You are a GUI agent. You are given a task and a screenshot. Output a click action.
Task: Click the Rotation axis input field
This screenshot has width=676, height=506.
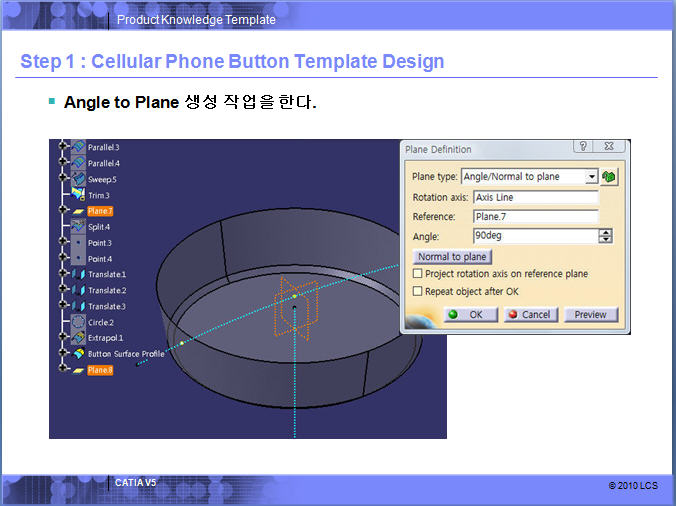click(x=535, y=197)
